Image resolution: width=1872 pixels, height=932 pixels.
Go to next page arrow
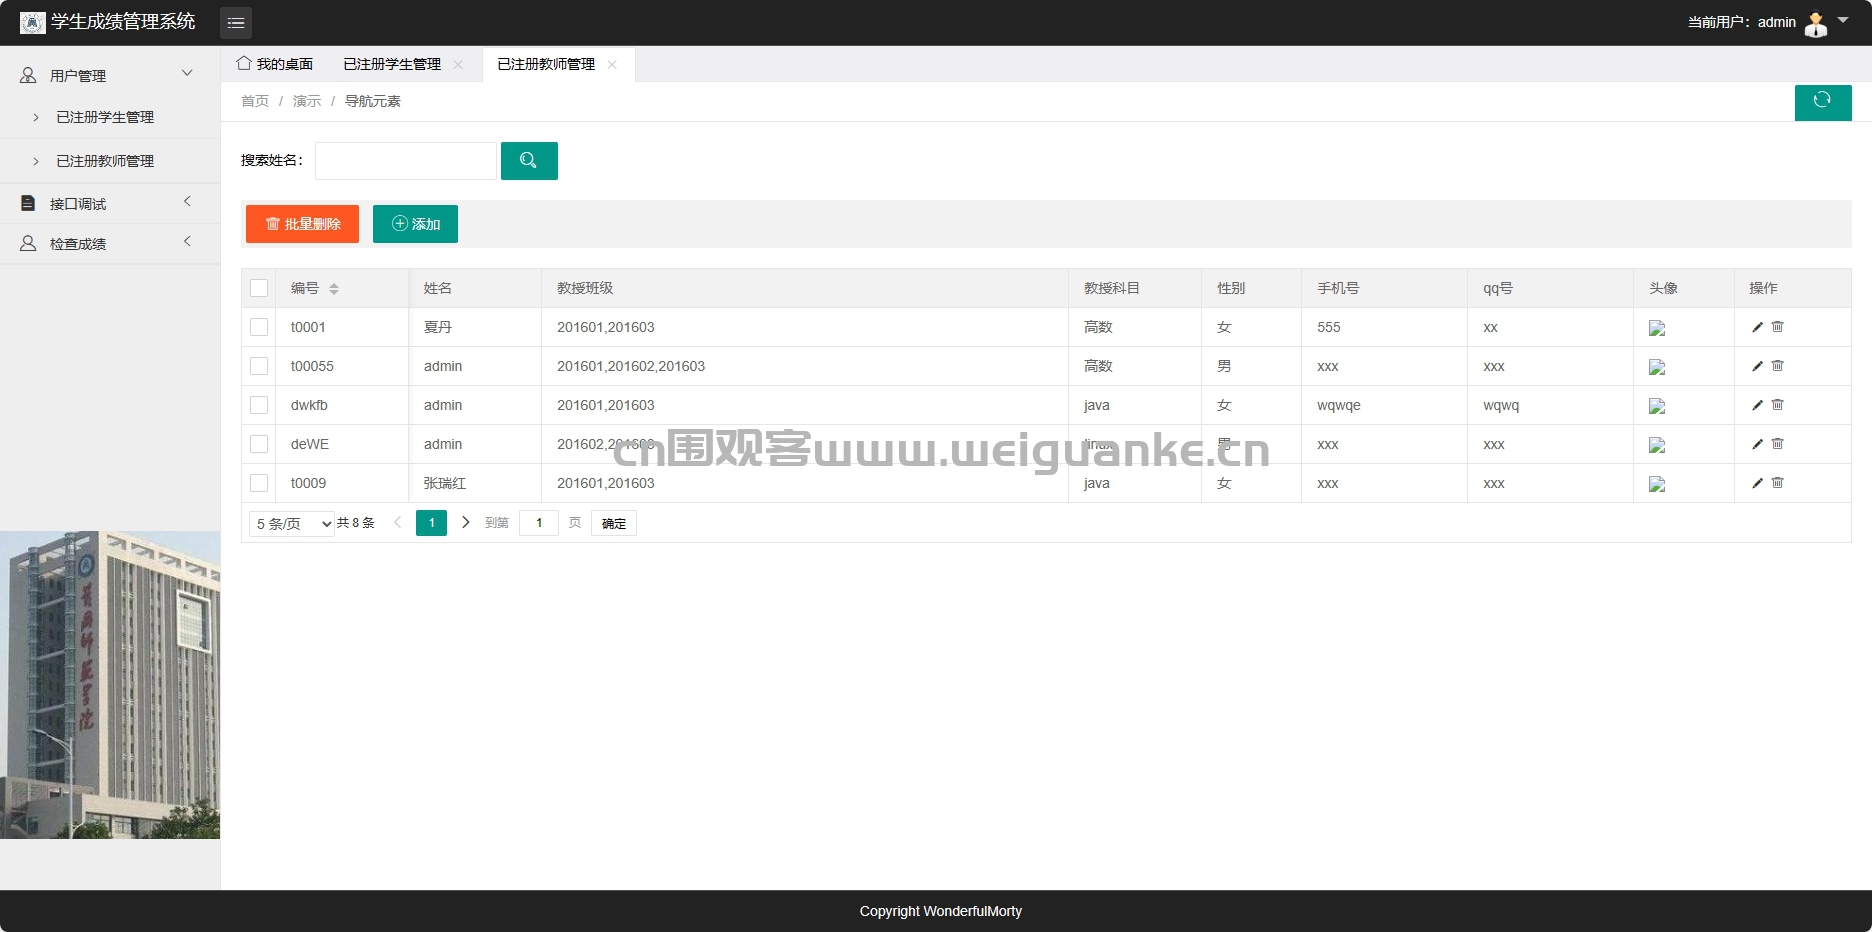tap(465, 522)
